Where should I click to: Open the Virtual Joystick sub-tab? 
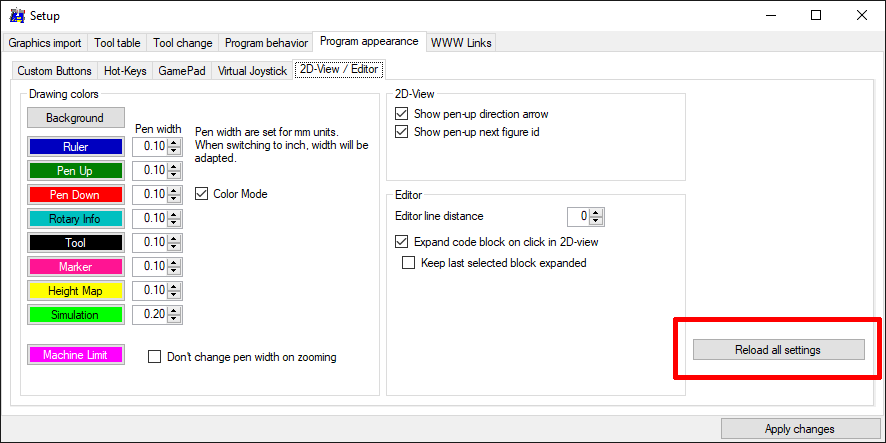tap(252, 71)
